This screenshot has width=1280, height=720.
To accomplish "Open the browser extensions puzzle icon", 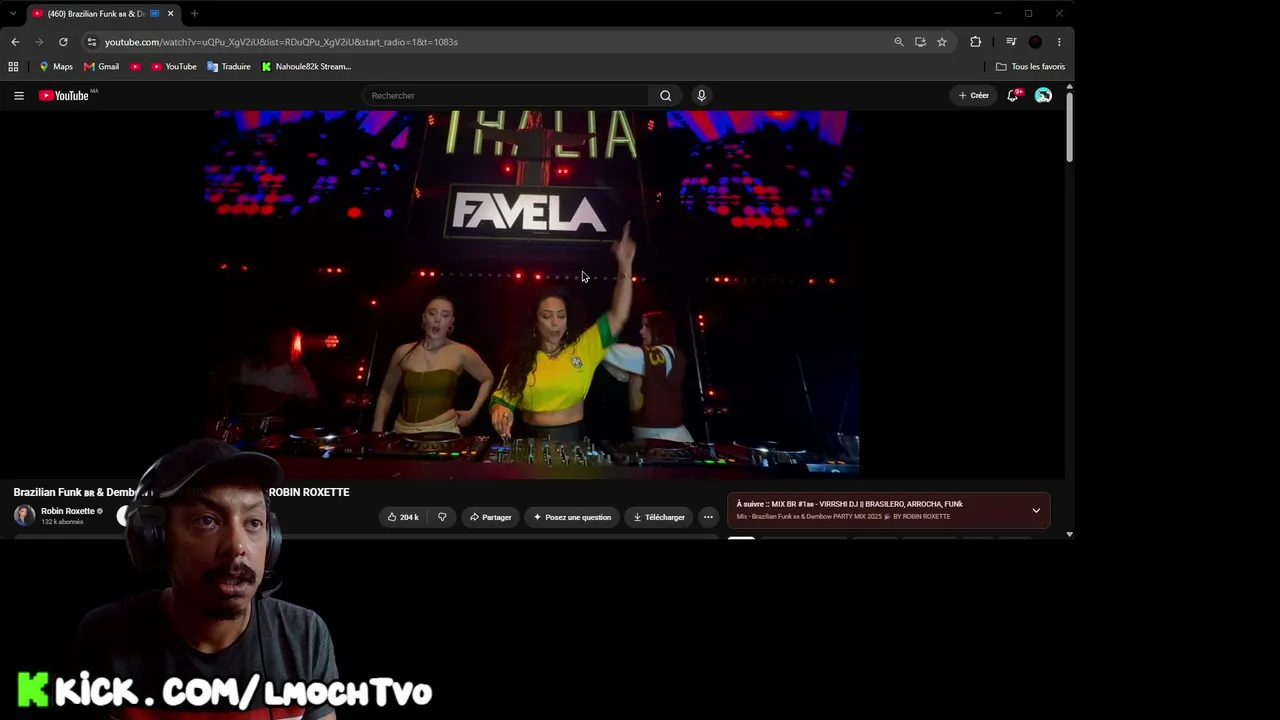I will click(x=976, y=42).
